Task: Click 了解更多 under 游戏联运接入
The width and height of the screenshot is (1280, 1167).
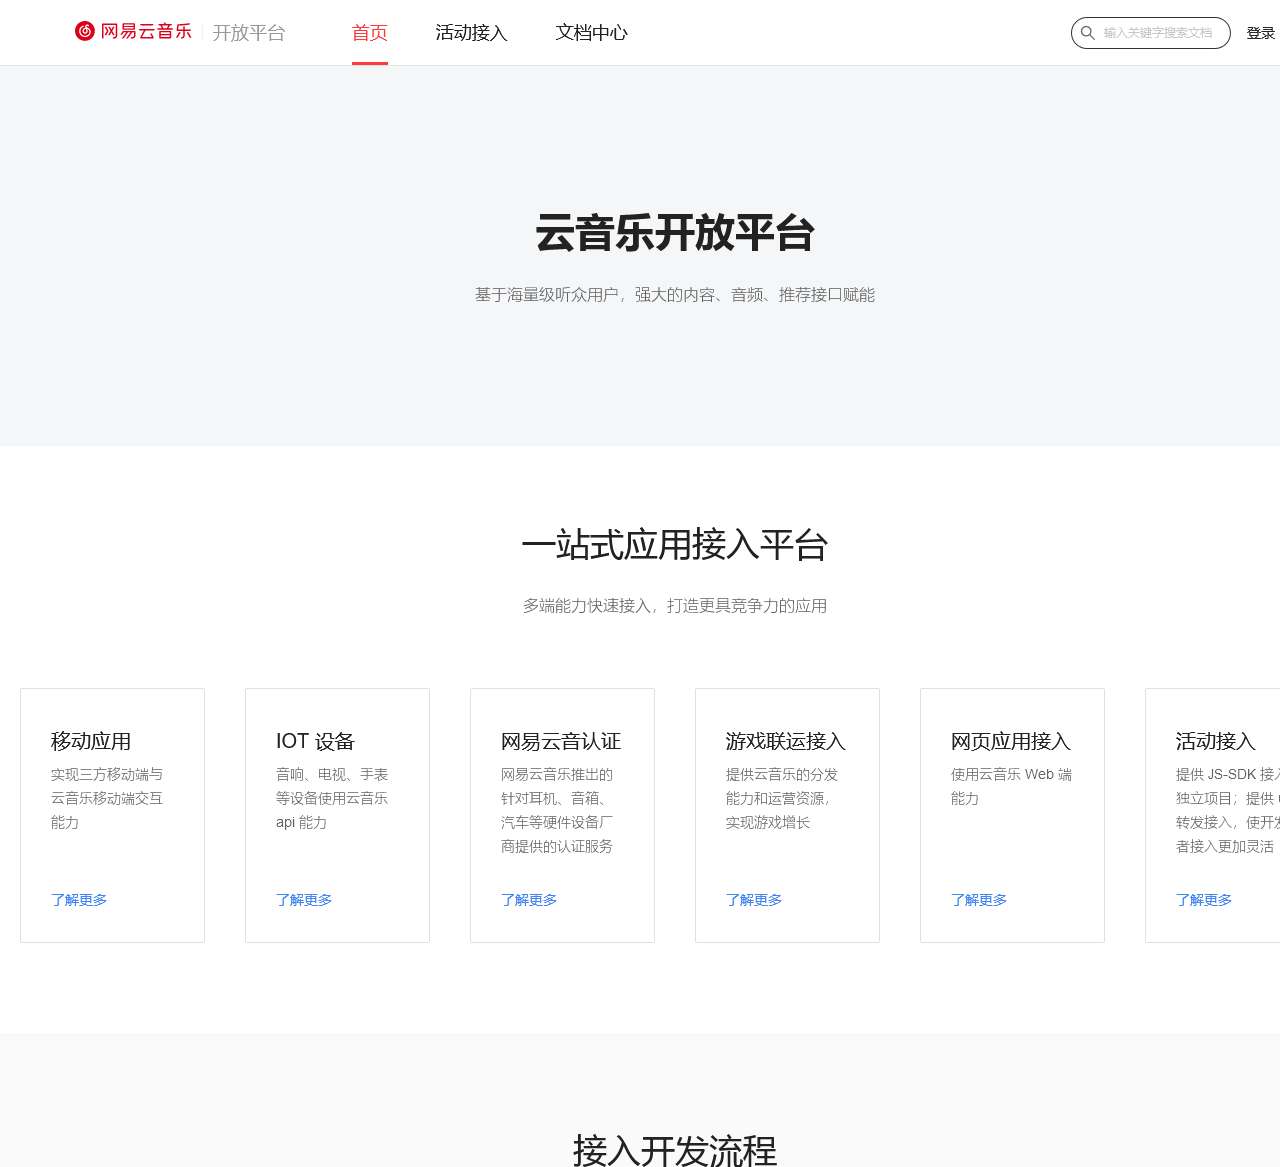Action: [x=754, y=900]
